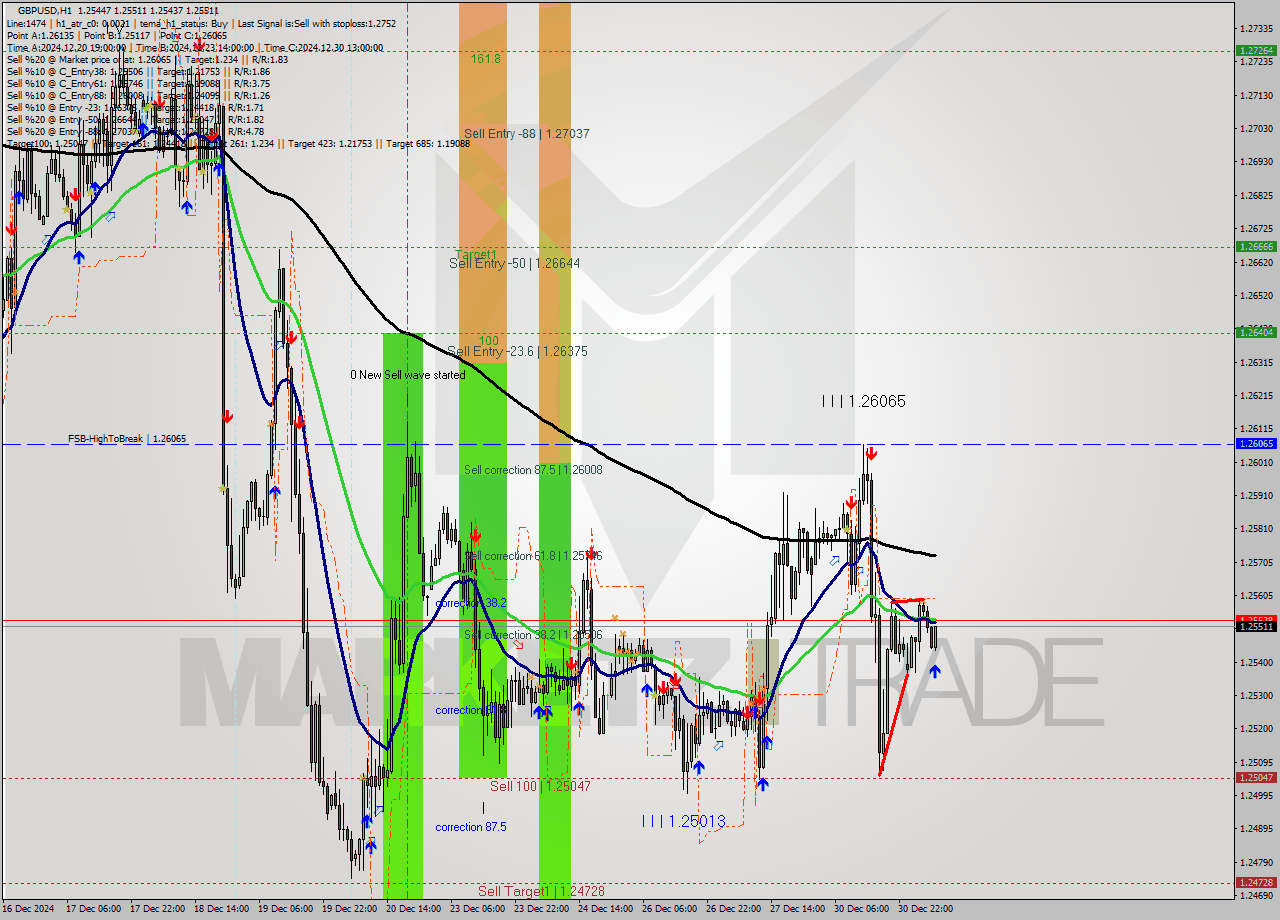Click the 'Sell %10 @ C_Entry61' line
This screenshot has height=920, width=1280.
pyautogui.click(x=138, y=83)
